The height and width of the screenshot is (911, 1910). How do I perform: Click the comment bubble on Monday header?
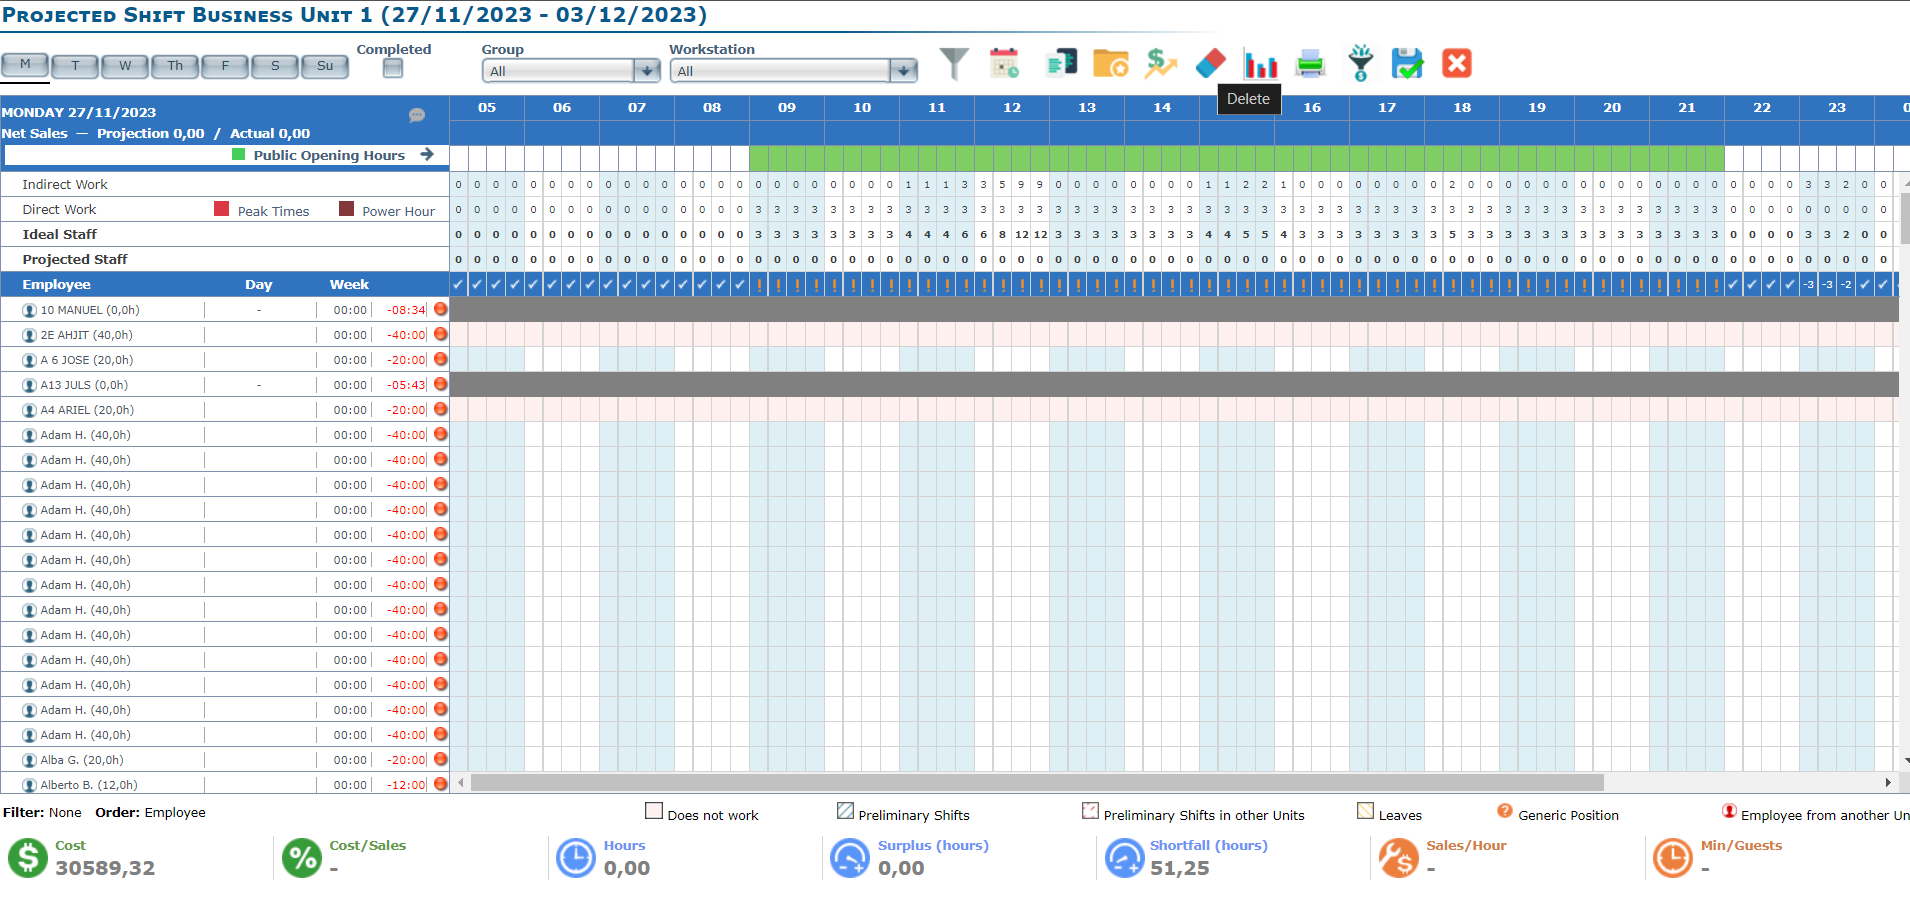(x=417, y=115)
